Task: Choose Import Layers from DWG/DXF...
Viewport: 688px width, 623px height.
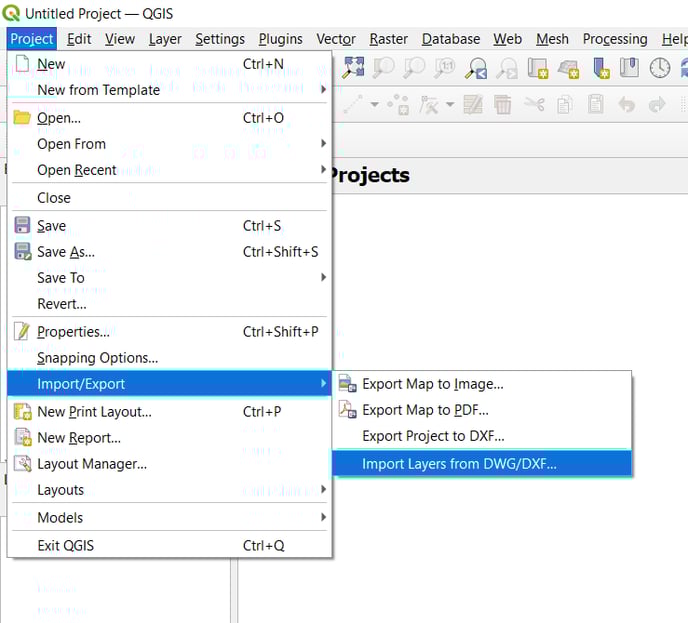Action: pos(482,464)
